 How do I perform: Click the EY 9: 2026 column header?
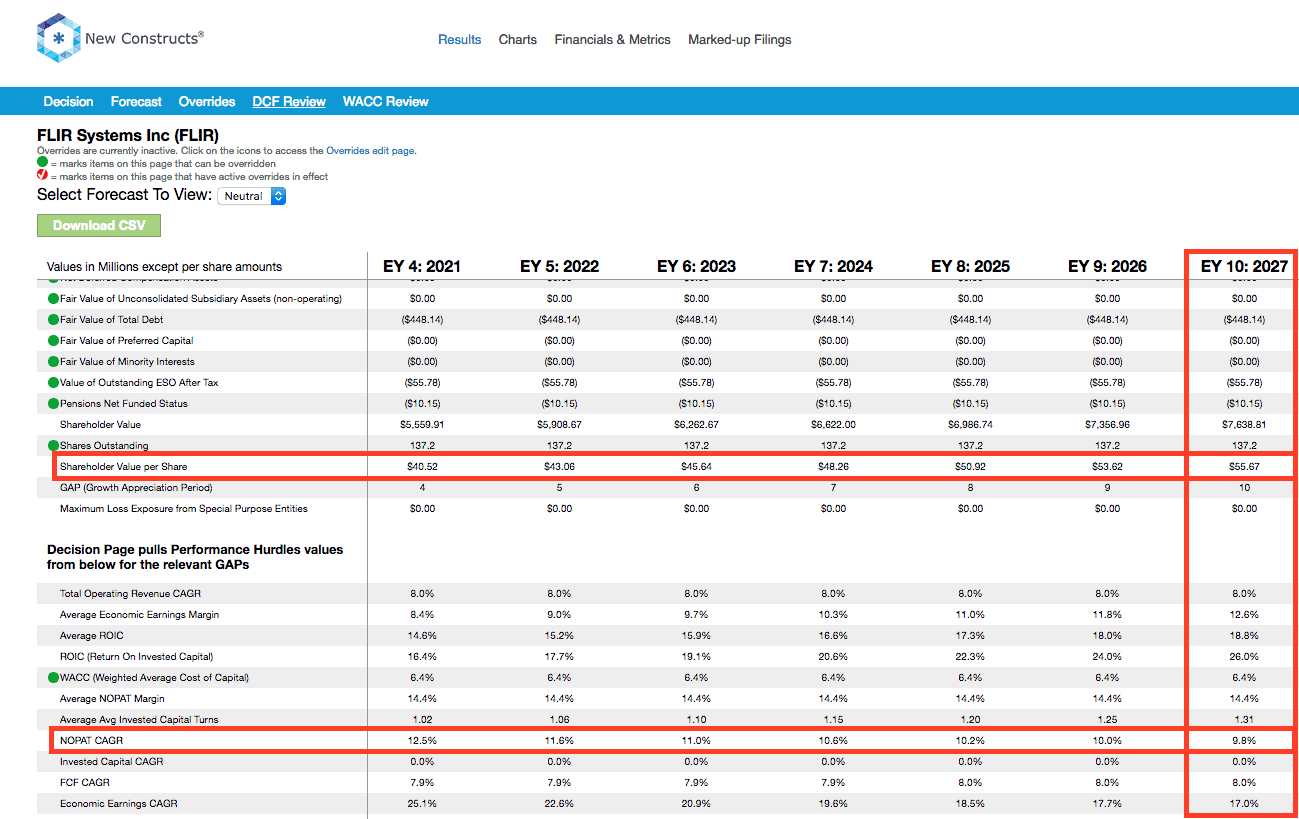1107,266
